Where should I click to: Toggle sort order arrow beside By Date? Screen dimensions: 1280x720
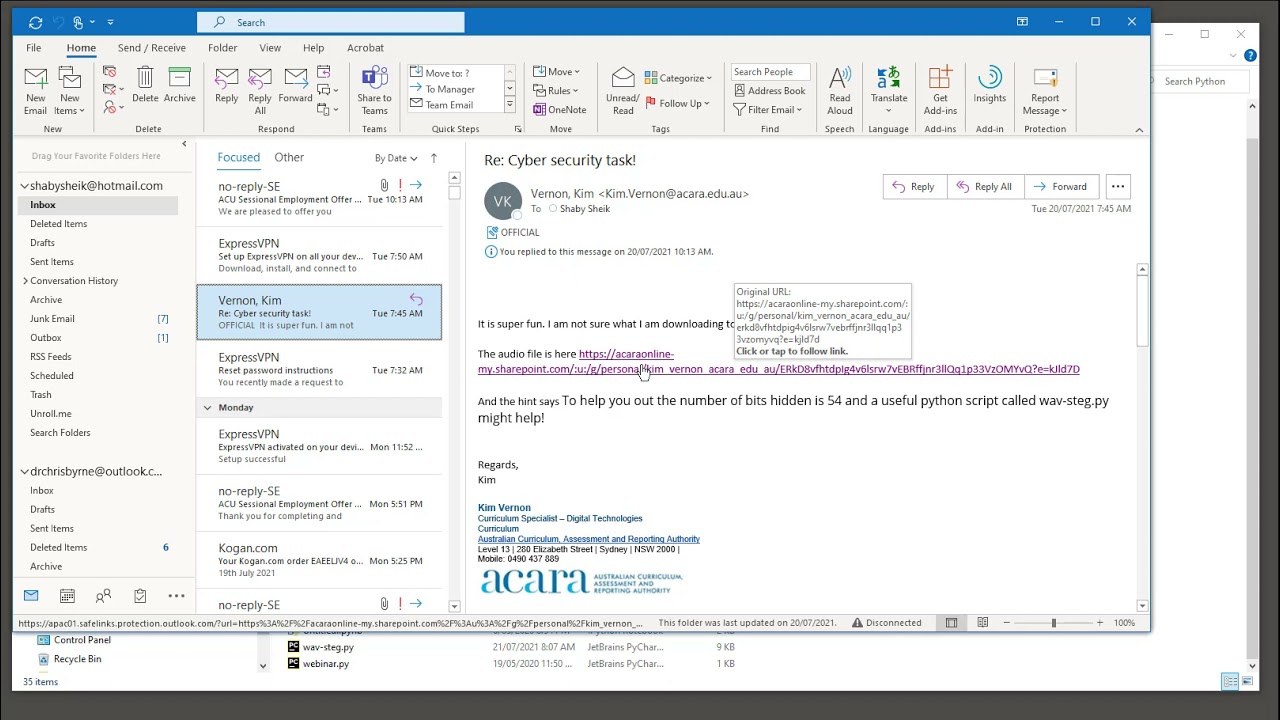[433, 158]
